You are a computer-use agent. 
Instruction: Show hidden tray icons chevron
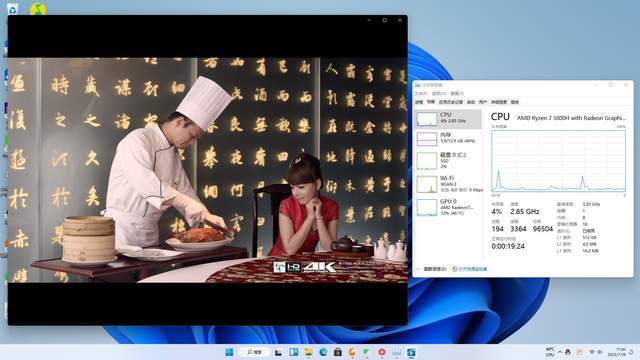[560, 352]
